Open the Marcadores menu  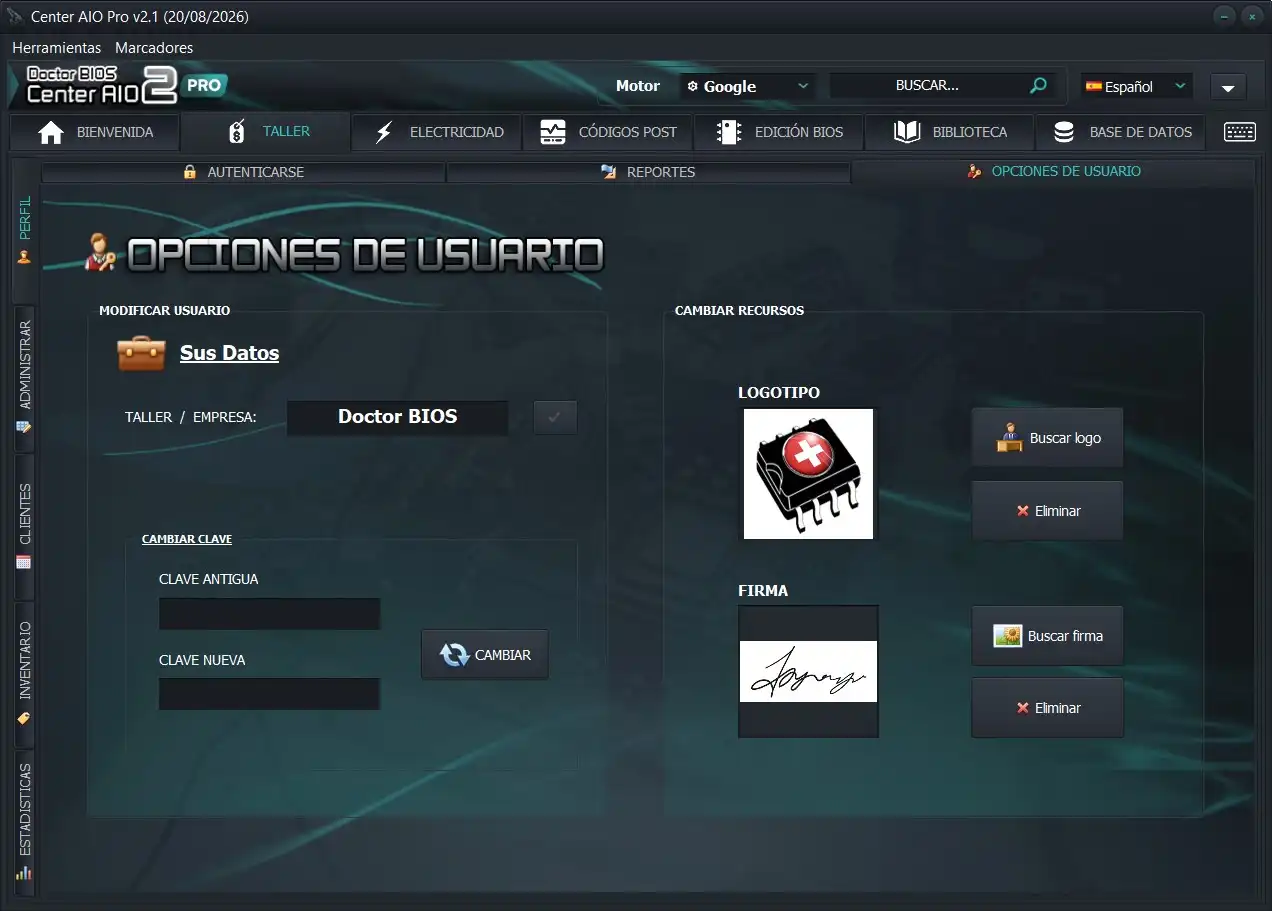[154, 47]
